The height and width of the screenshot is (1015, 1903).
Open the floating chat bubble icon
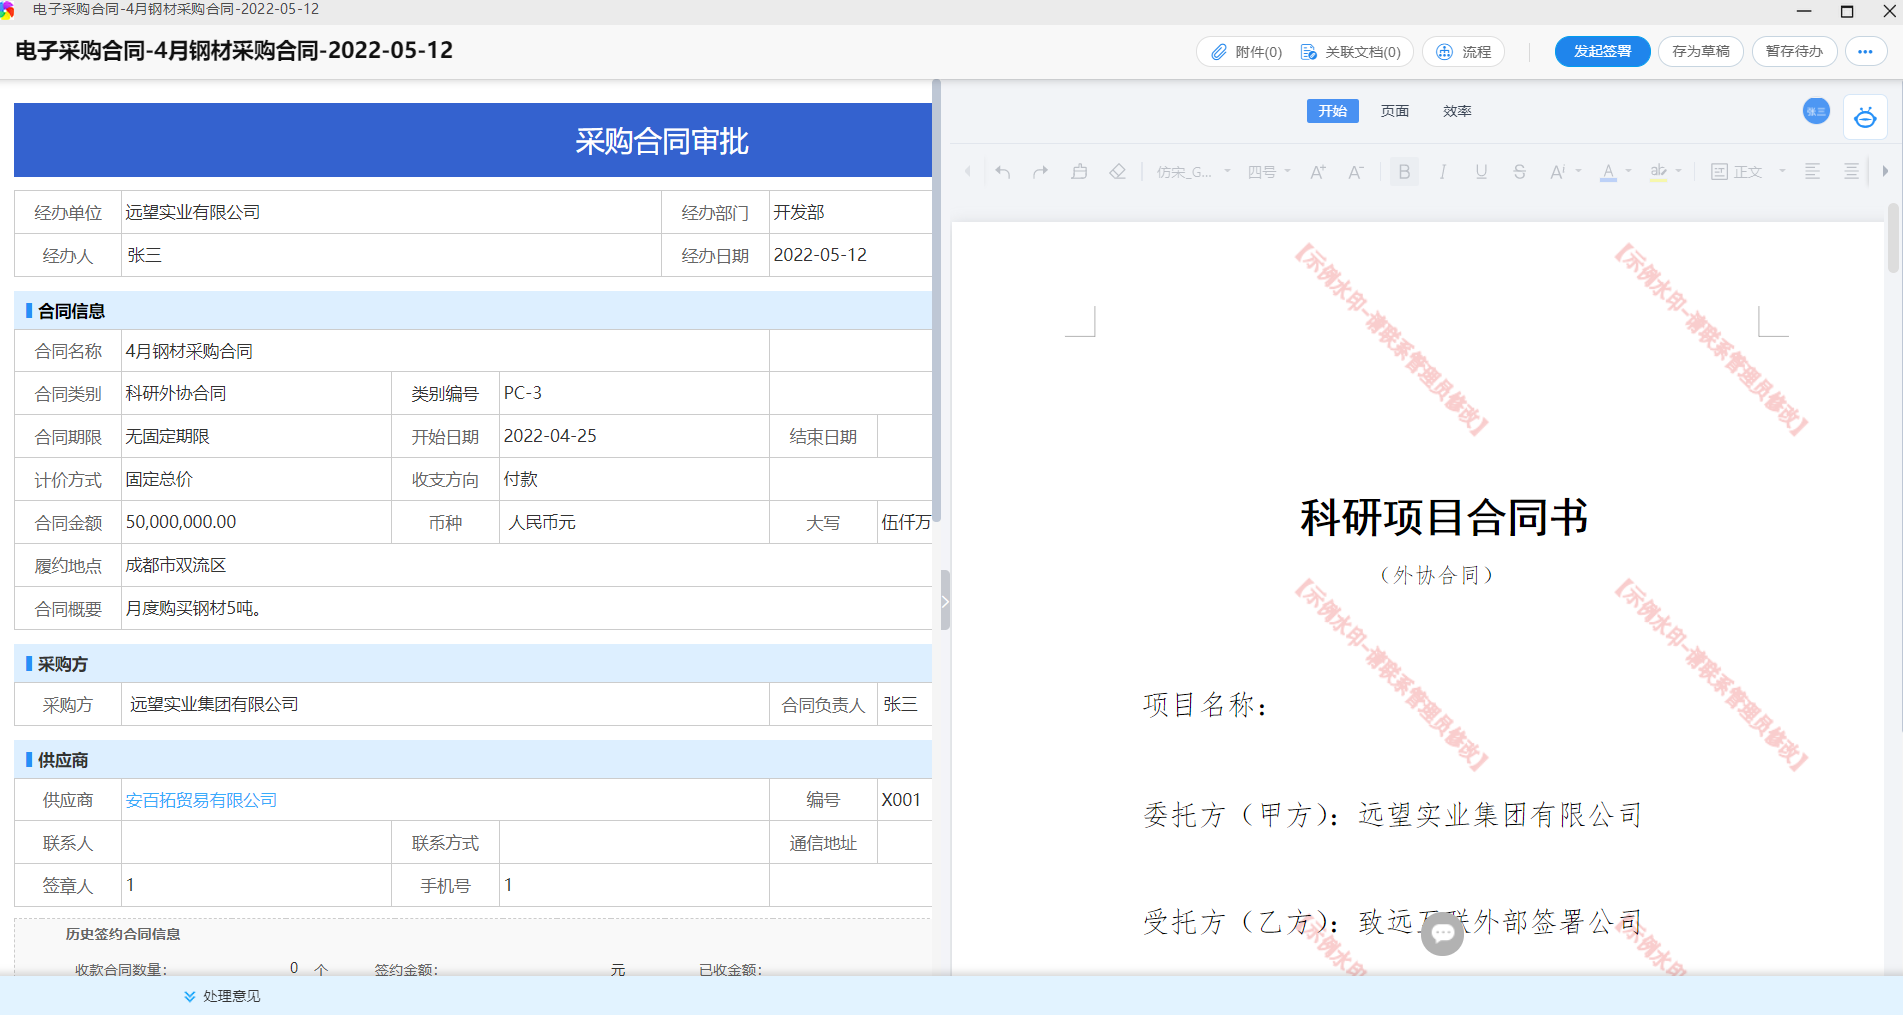coord(1442,933)
